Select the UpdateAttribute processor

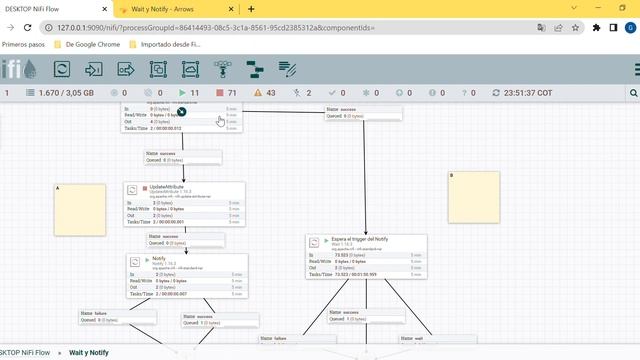pos(184,204)
